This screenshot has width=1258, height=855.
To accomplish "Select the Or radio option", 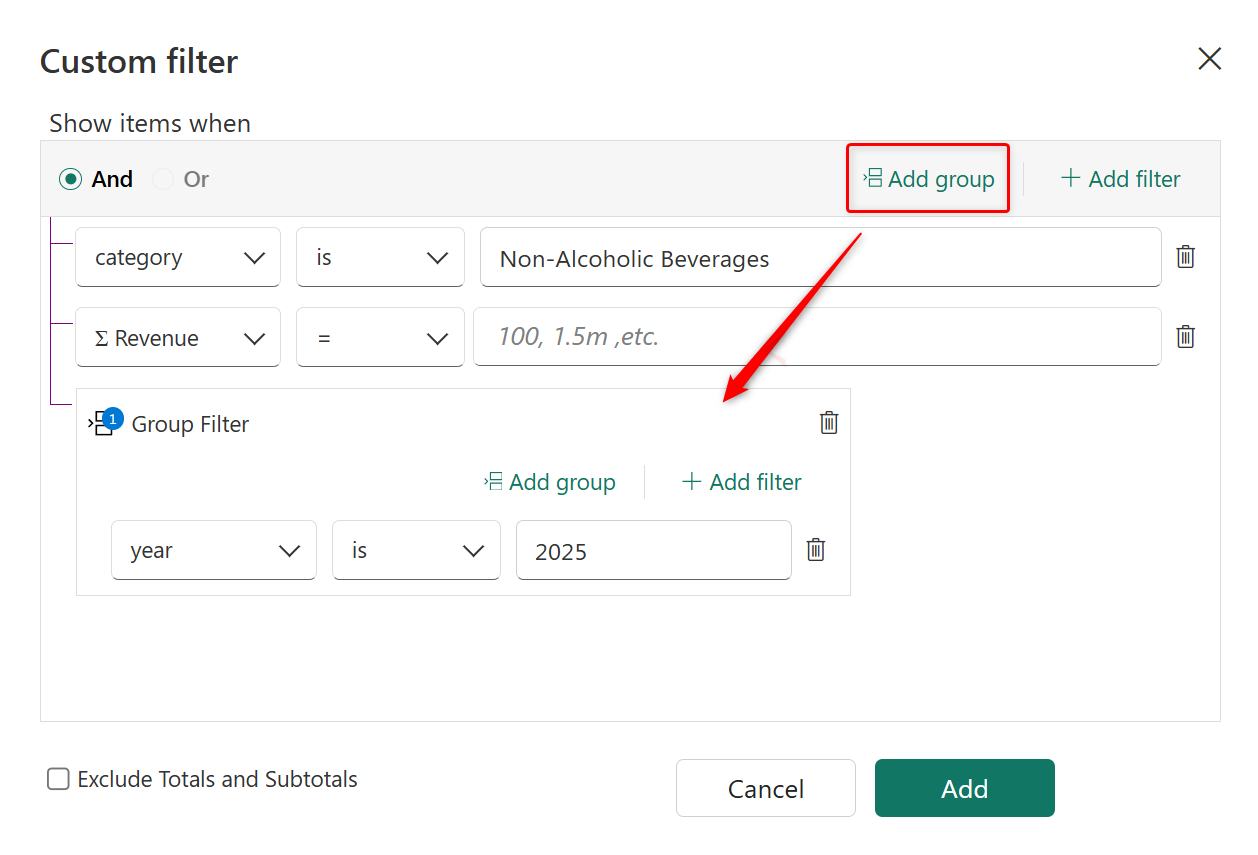I will [x=163, y=179].
